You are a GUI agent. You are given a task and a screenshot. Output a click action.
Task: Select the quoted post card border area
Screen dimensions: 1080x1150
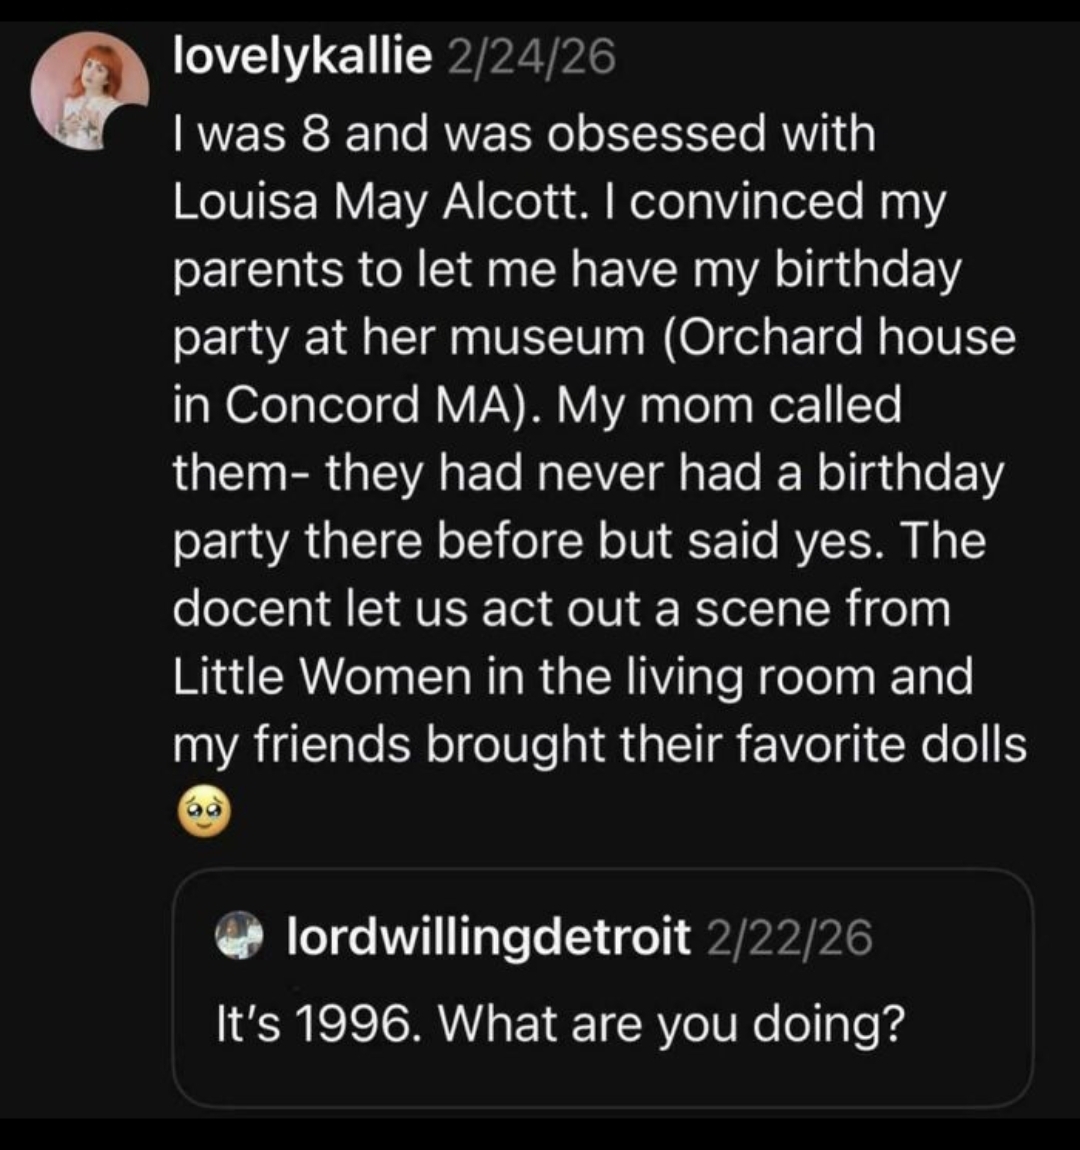603,988
